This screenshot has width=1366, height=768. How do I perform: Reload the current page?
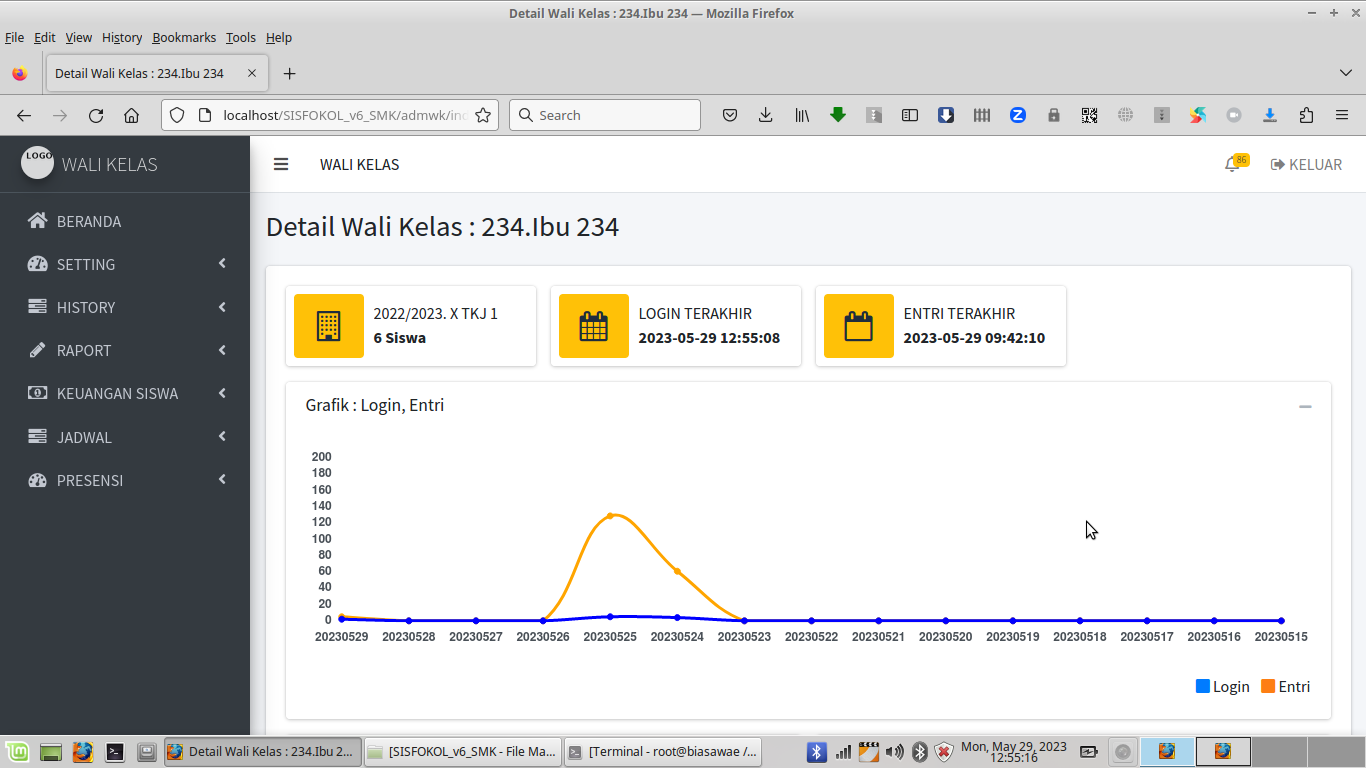coord(96,115)
